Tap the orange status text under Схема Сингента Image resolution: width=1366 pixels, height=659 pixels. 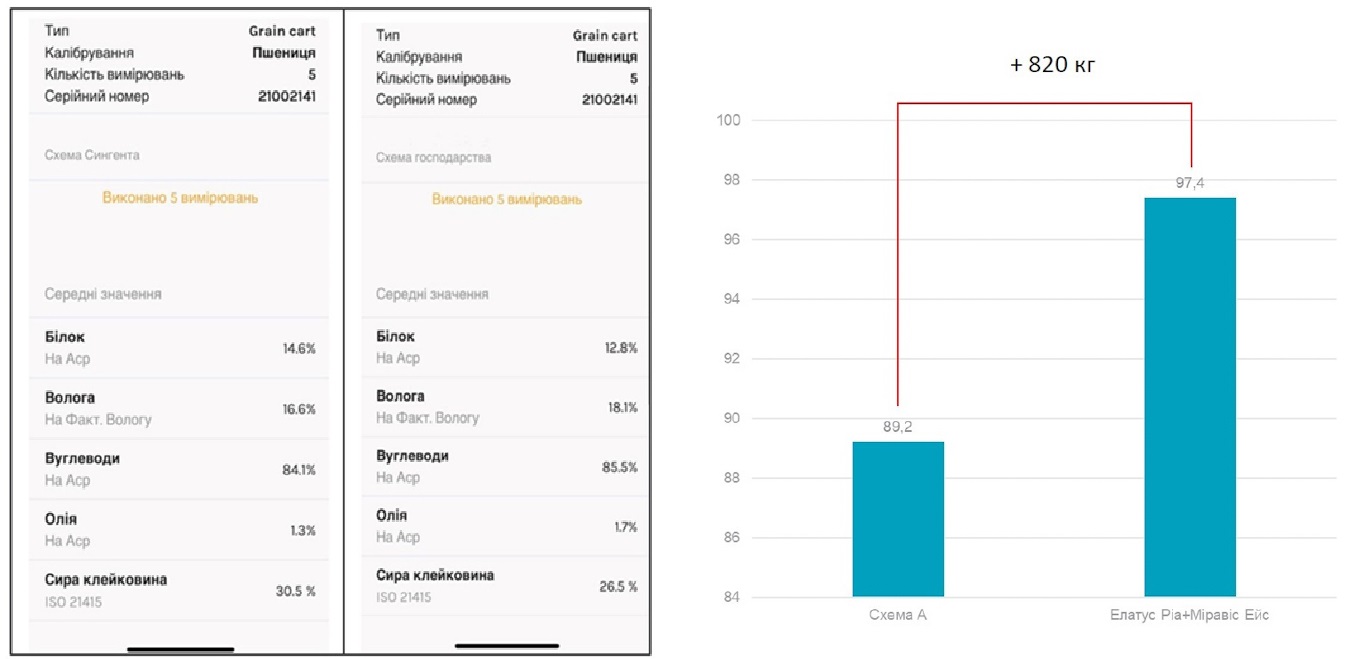180,198
